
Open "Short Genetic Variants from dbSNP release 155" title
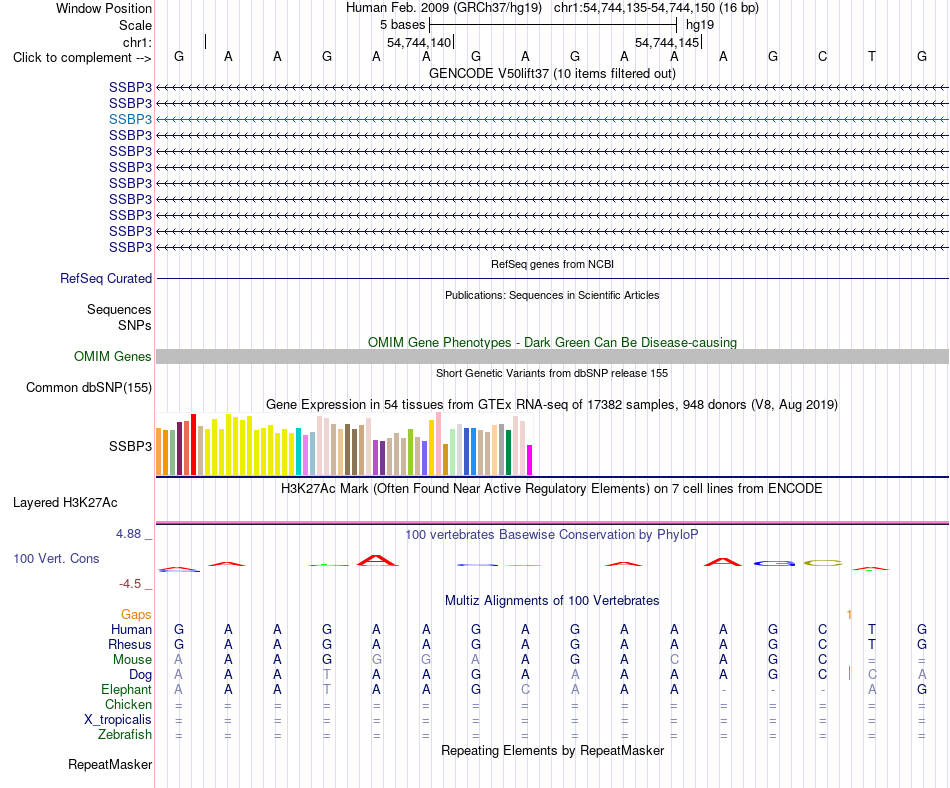552,373
